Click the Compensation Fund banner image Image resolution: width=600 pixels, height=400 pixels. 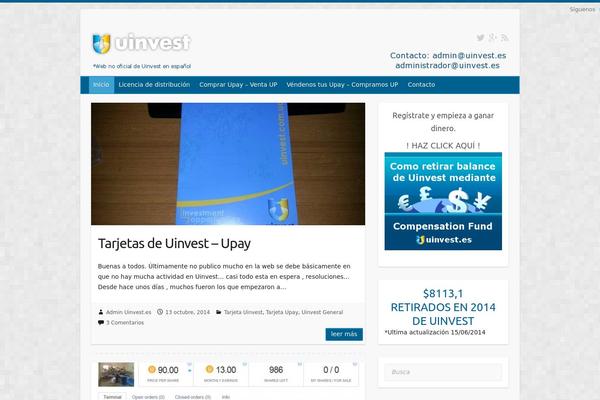[x=443, y=201]
